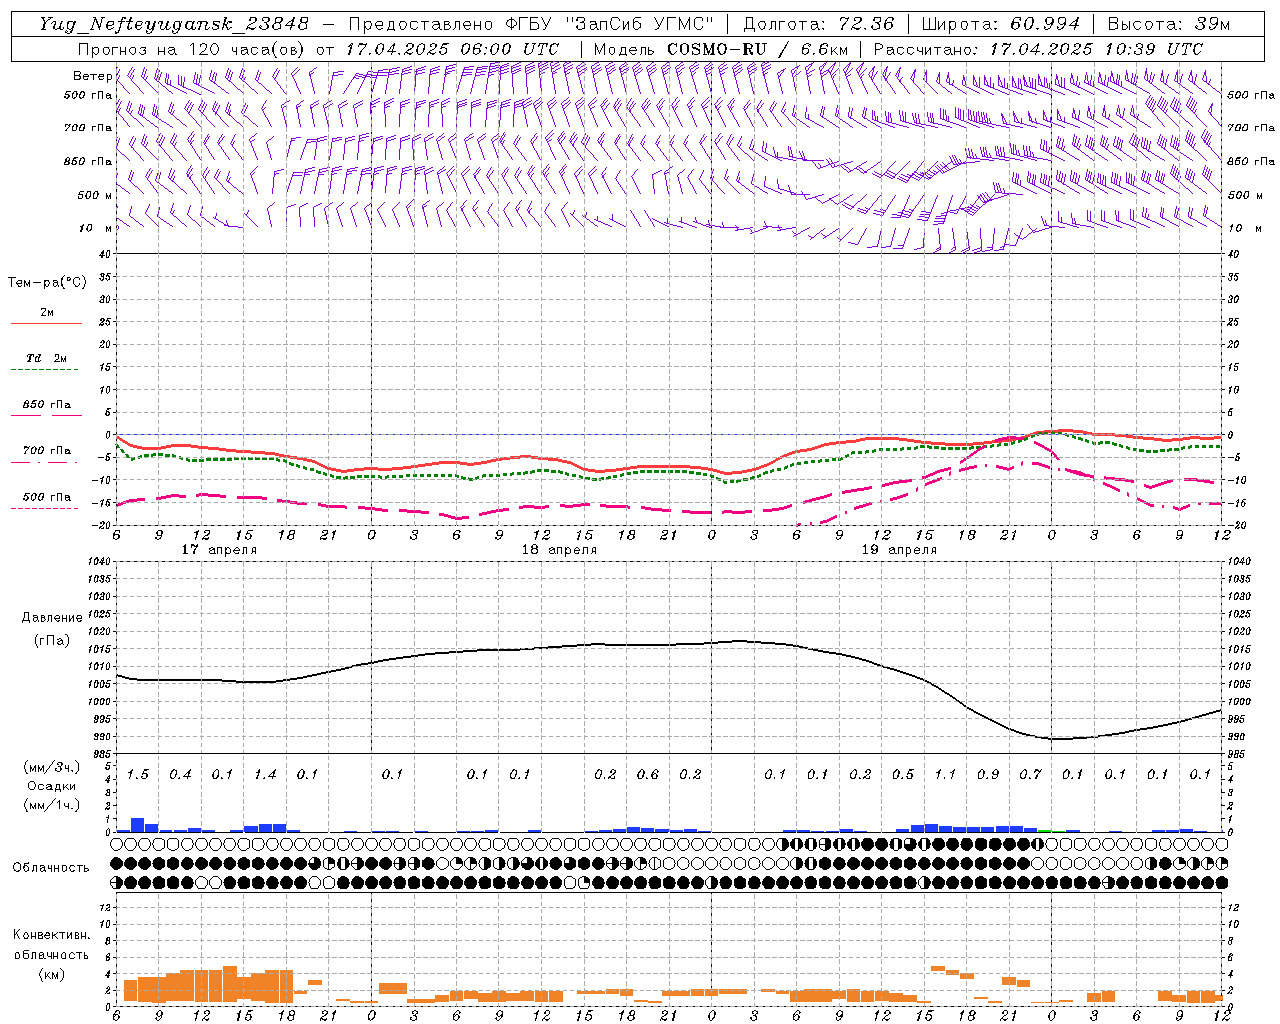Select the Облачность cloud cover label

[x=51, y=867]
